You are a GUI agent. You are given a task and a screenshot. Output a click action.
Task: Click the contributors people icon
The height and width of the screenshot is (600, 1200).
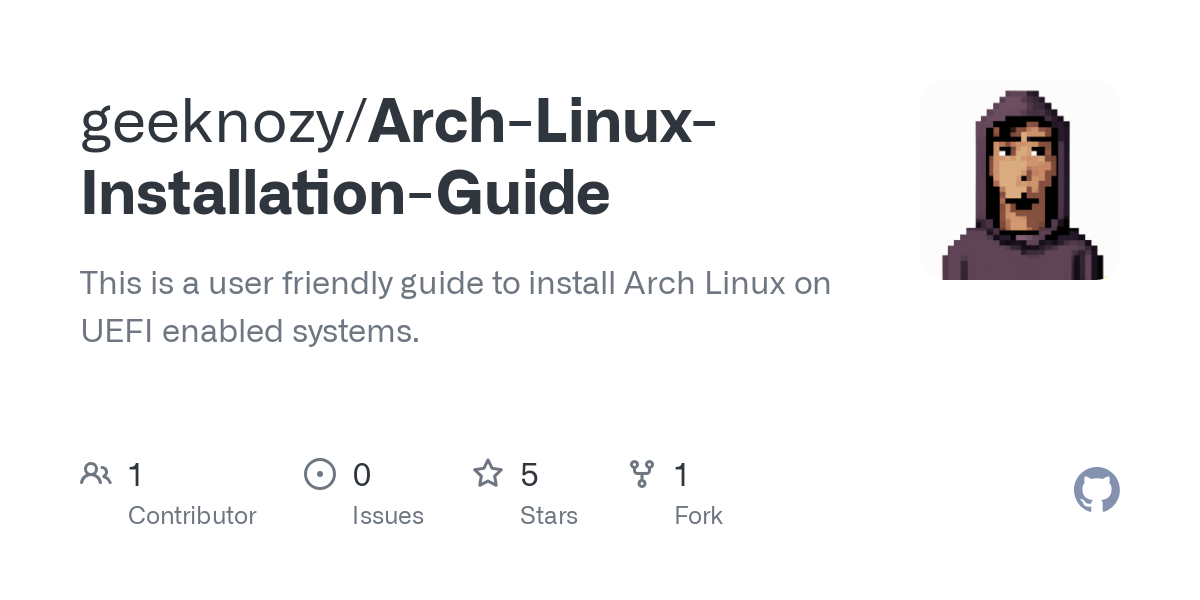(x=96, y=473)
